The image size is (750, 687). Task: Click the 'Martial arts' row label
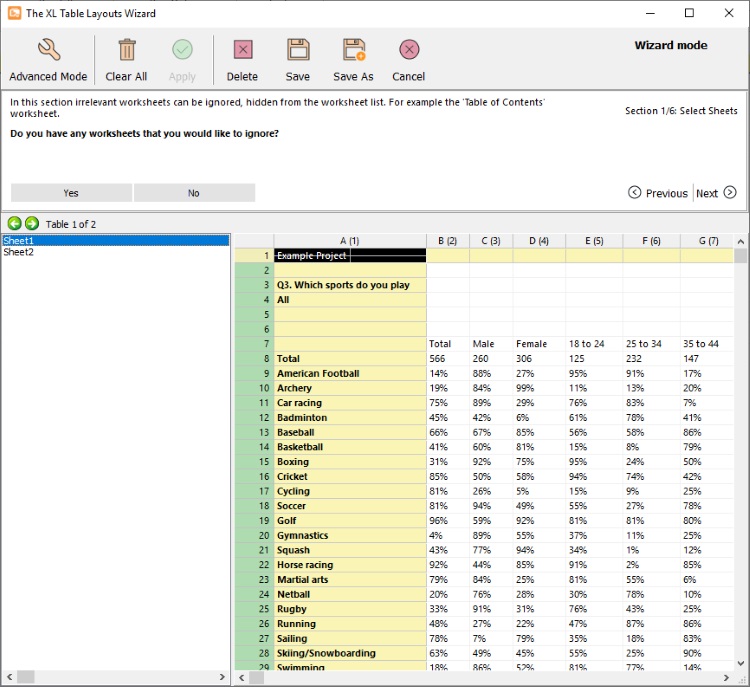(x=350, y=579)
